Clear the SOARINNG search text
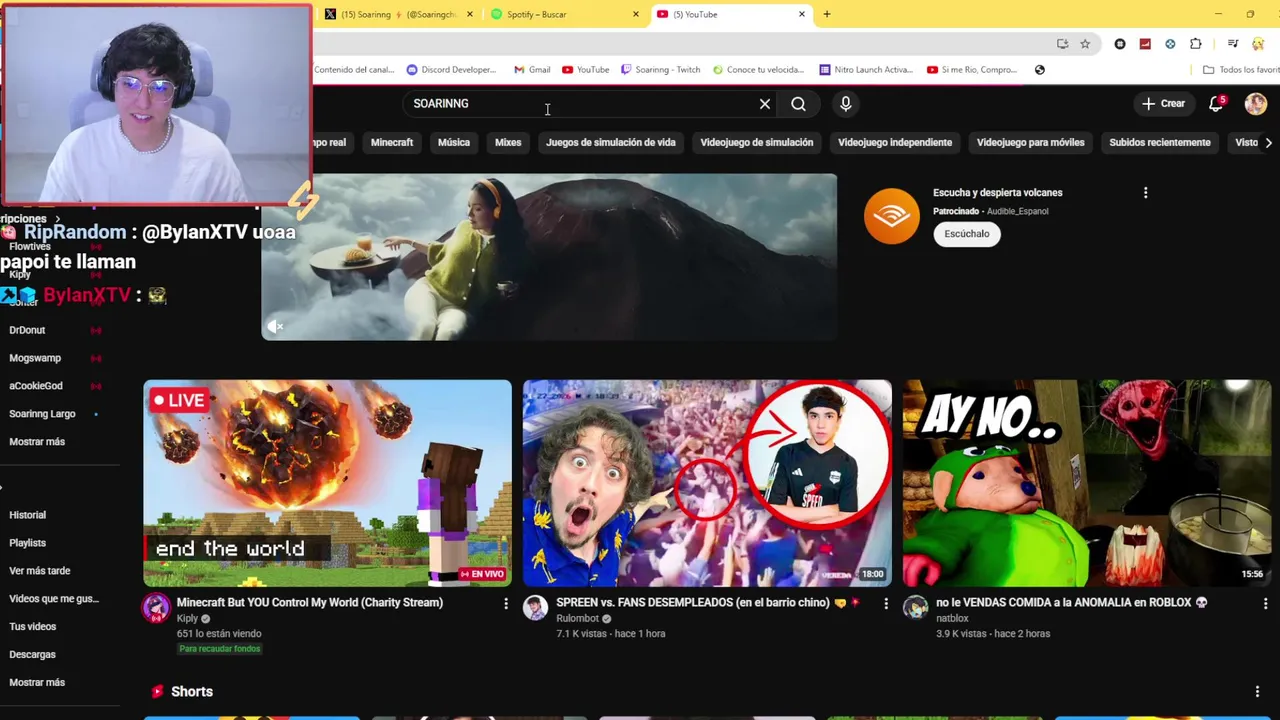The image size is (1280, 720). coord(765,104)
